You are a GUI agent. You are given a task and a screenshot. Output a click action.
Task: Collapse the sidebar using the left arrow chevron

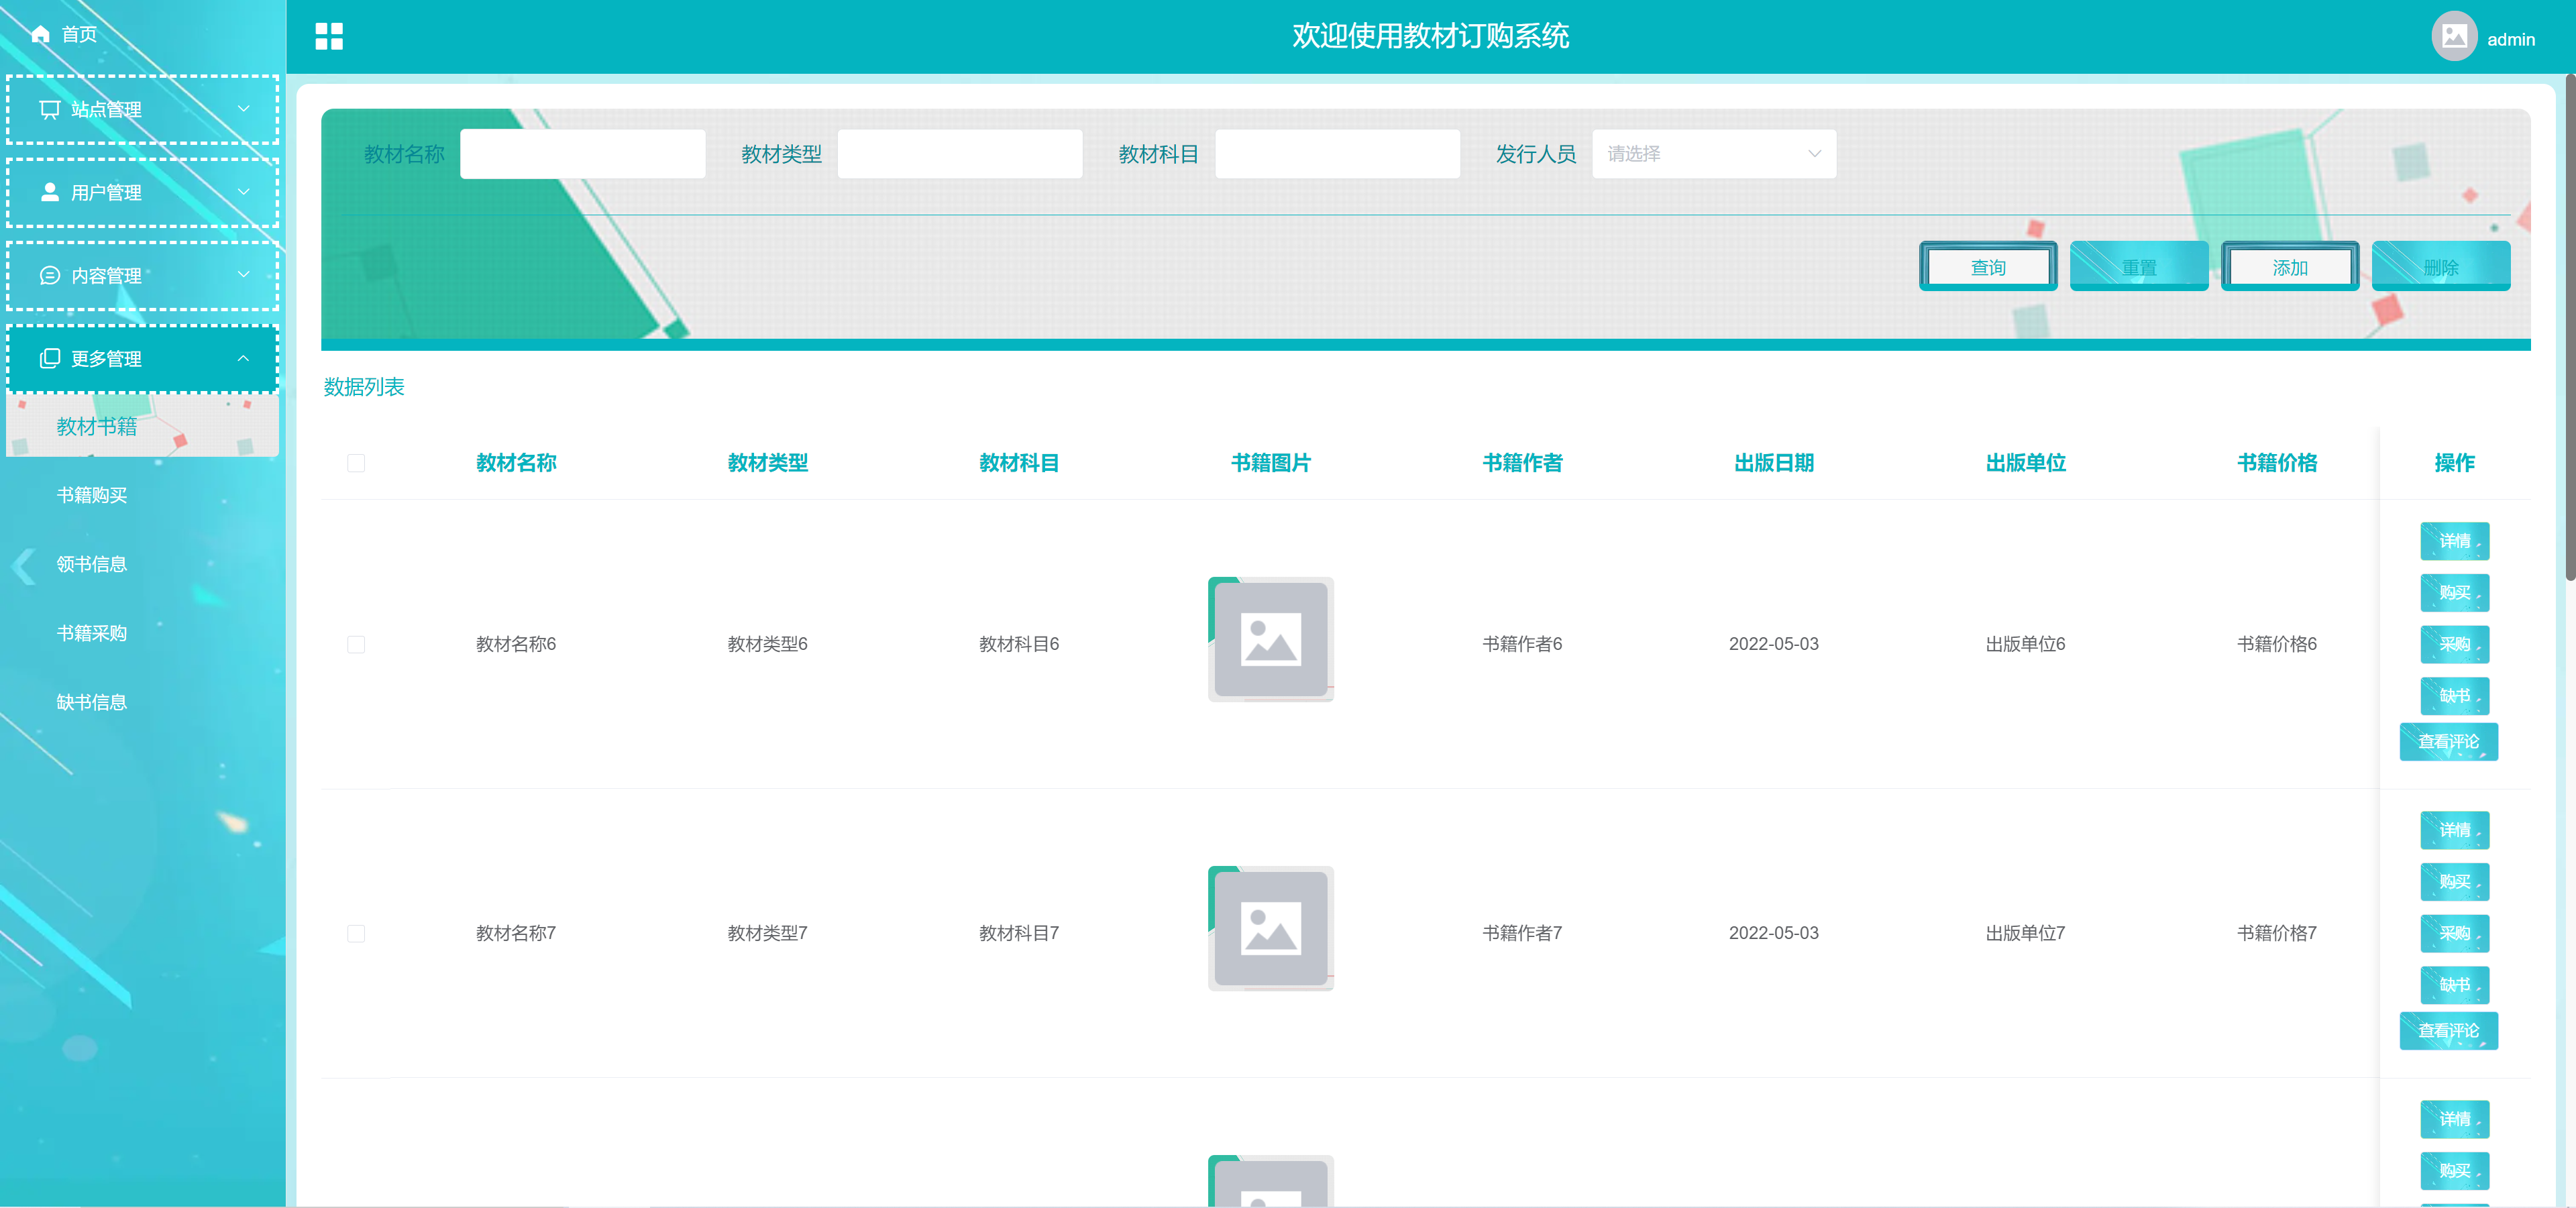point(22,567)
